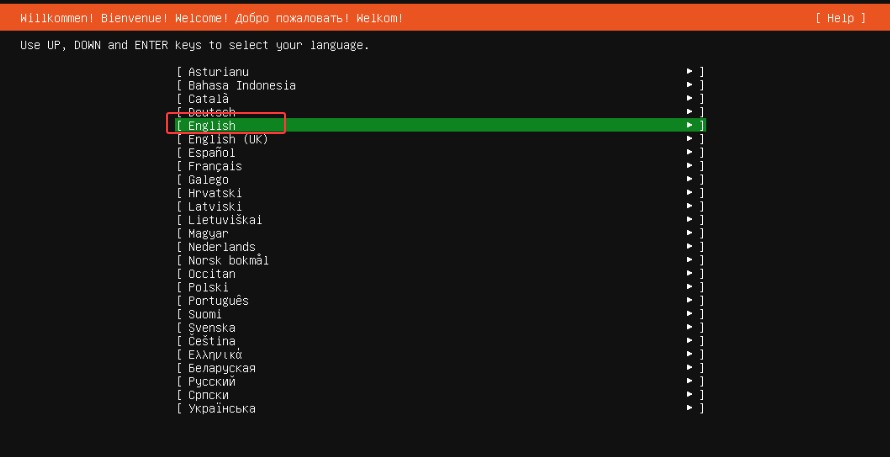
Task: Select the highlighted English language option
Action: click(212, 126)
